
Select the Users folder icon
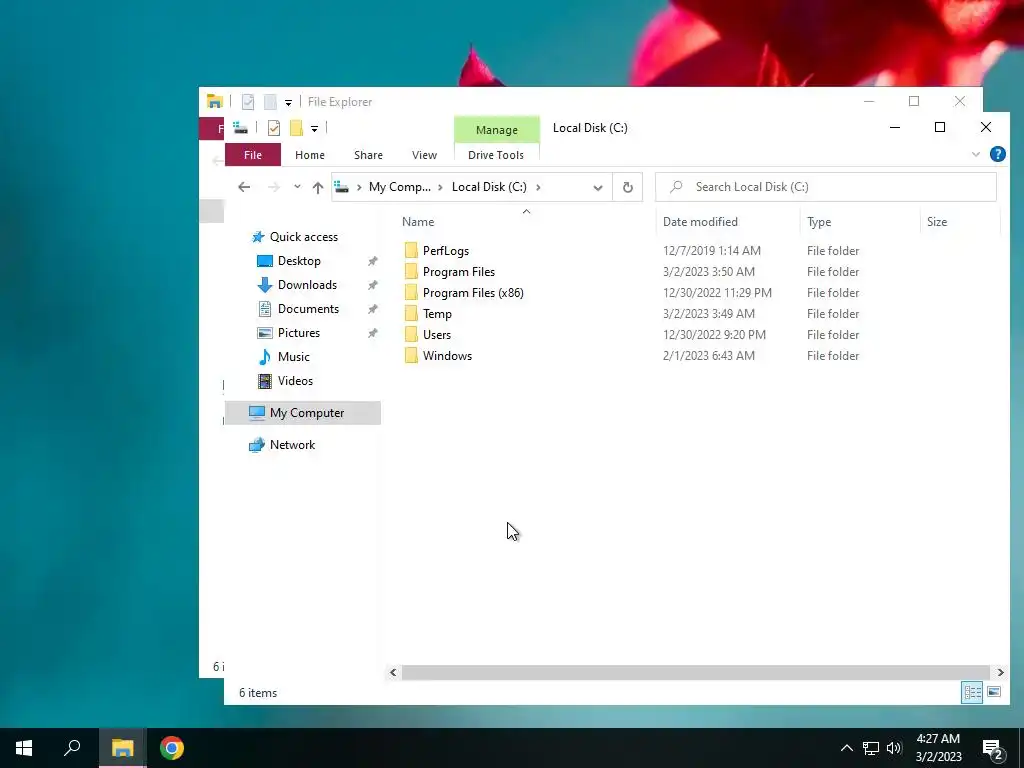click(x=411, y=334)
